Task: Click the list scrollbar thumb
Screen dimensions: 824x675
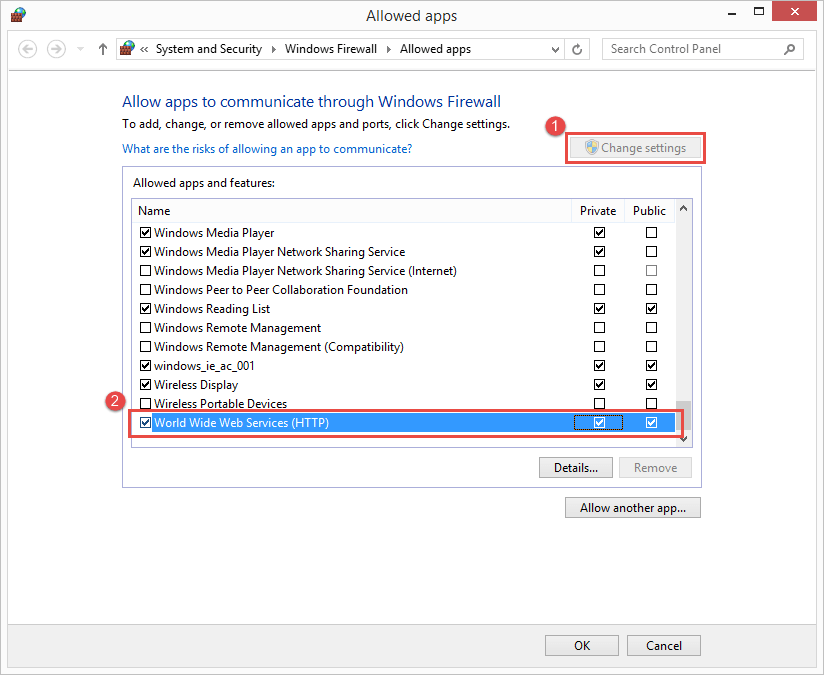Action: [x=683, y=415]
